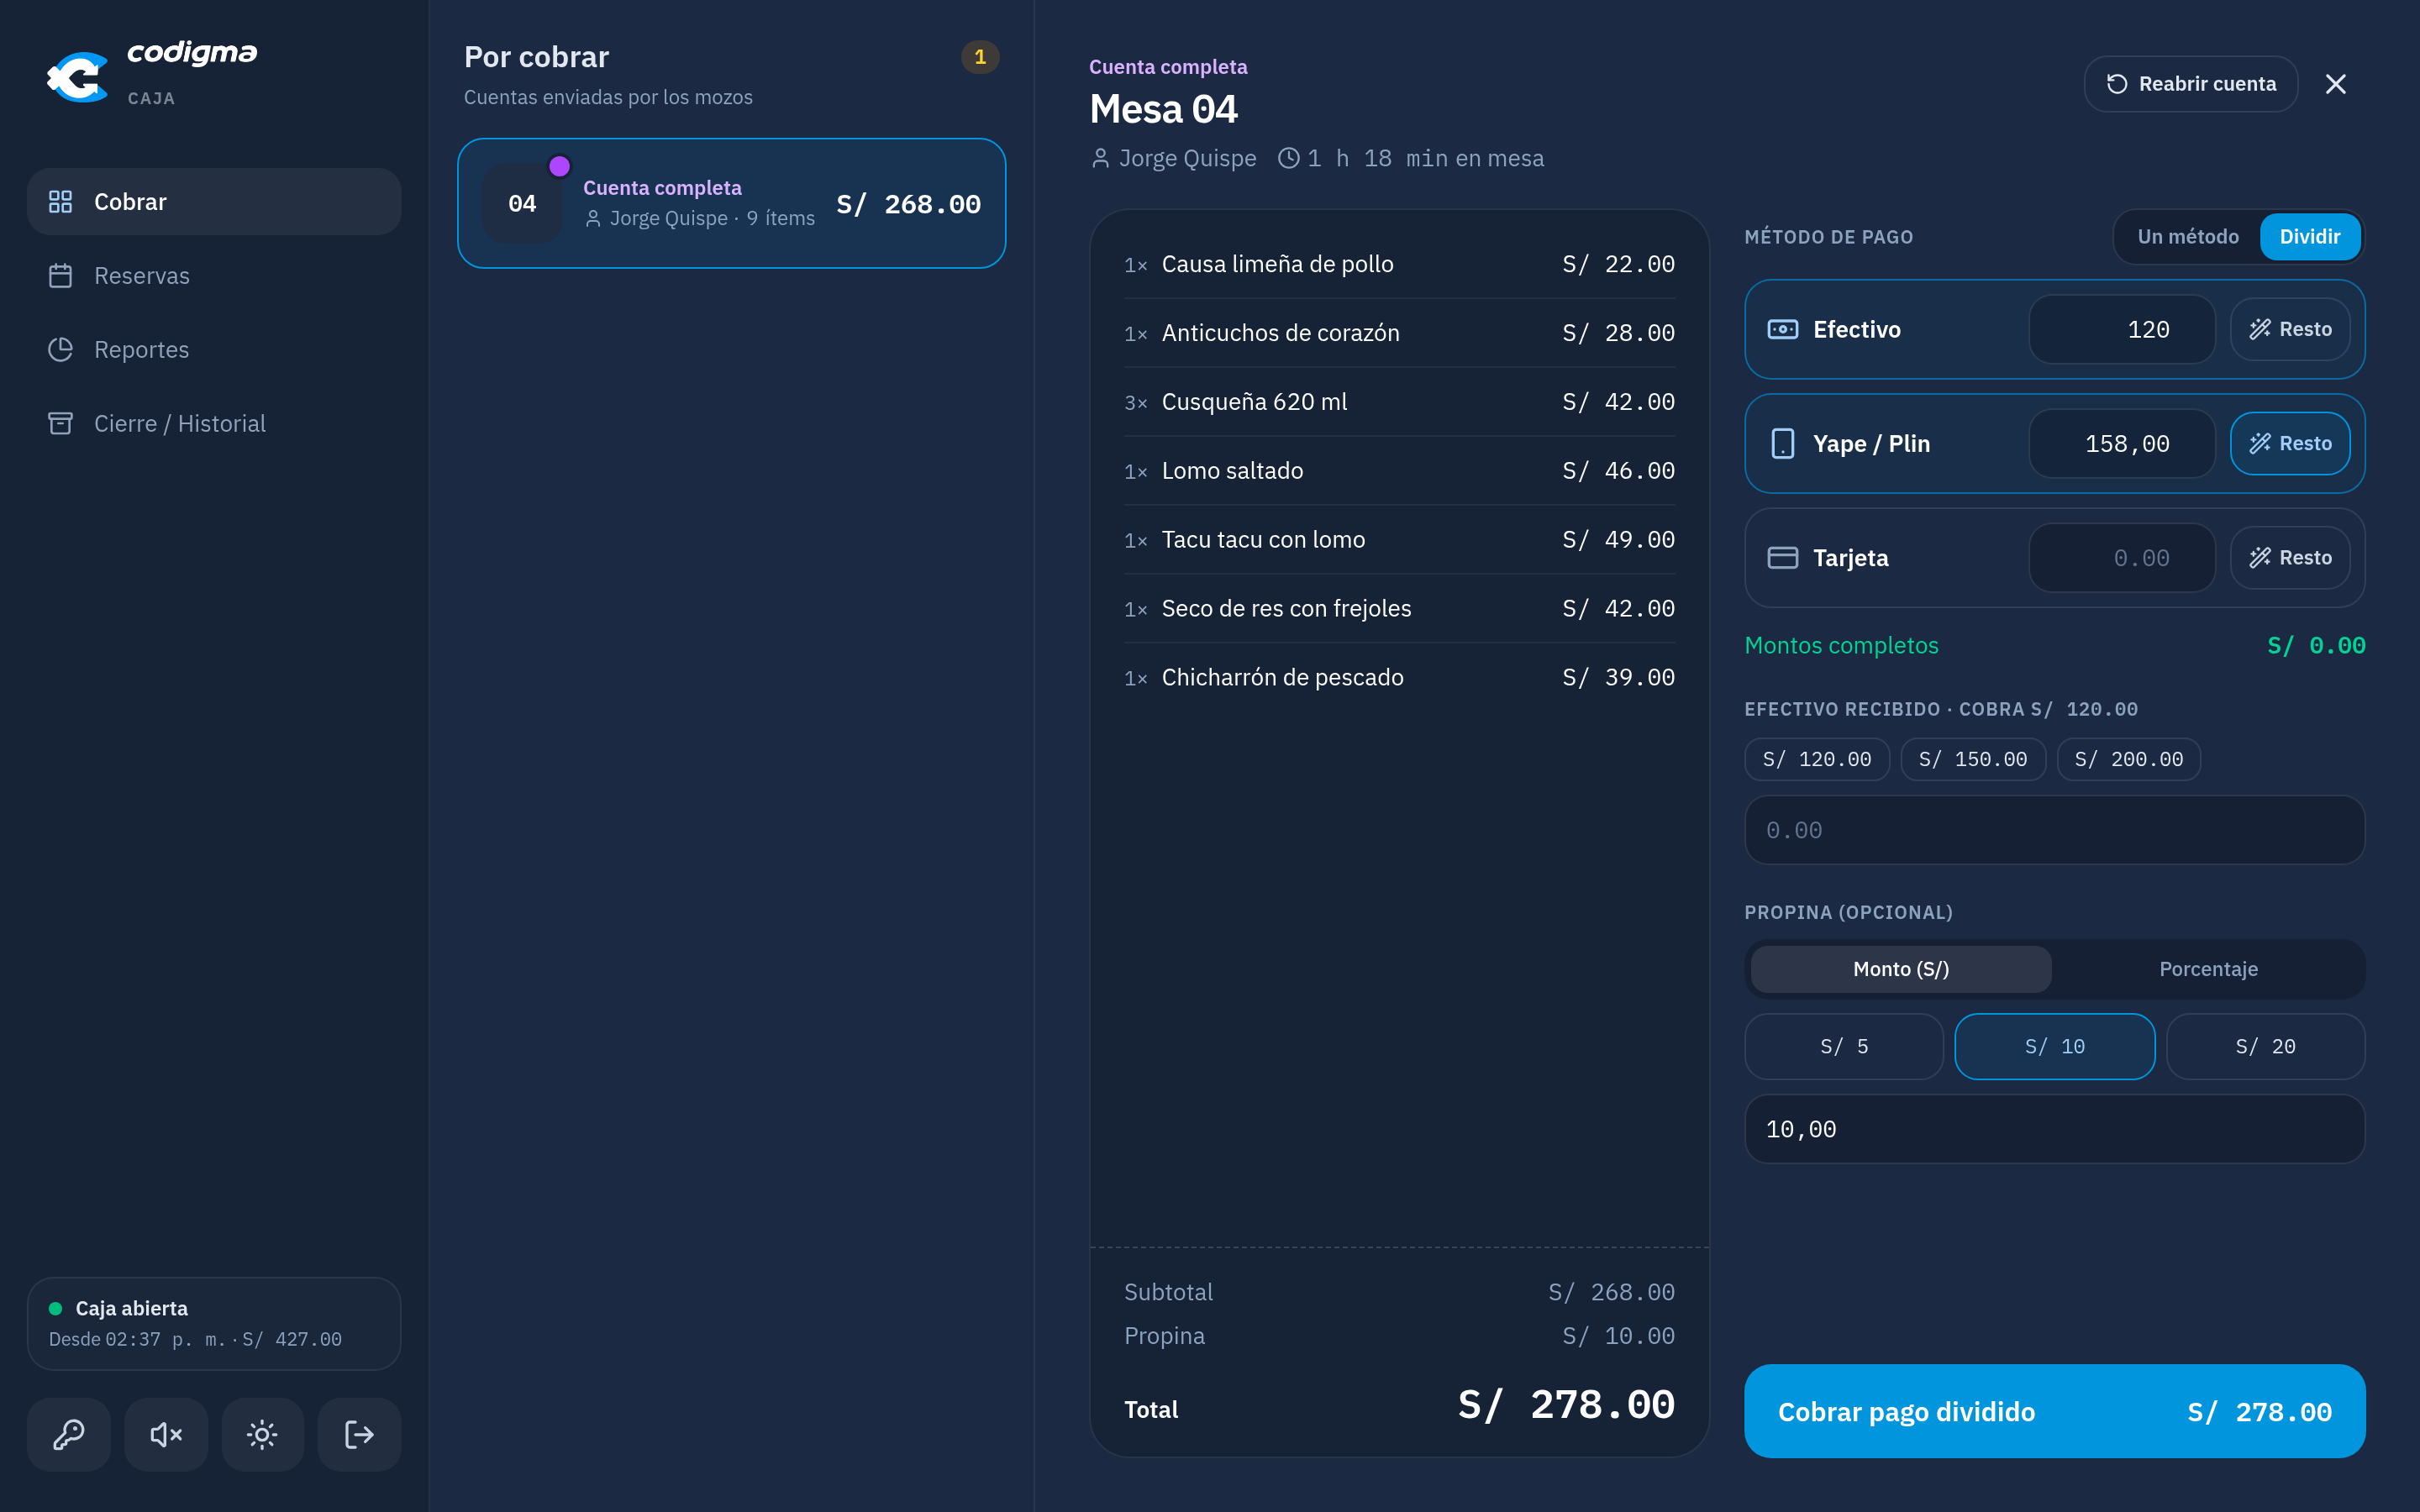This screenshot has width=2420, height=1512.
Task: Select the Dividir payment option
Action: pyautogui.click(x=2309, y=236)
